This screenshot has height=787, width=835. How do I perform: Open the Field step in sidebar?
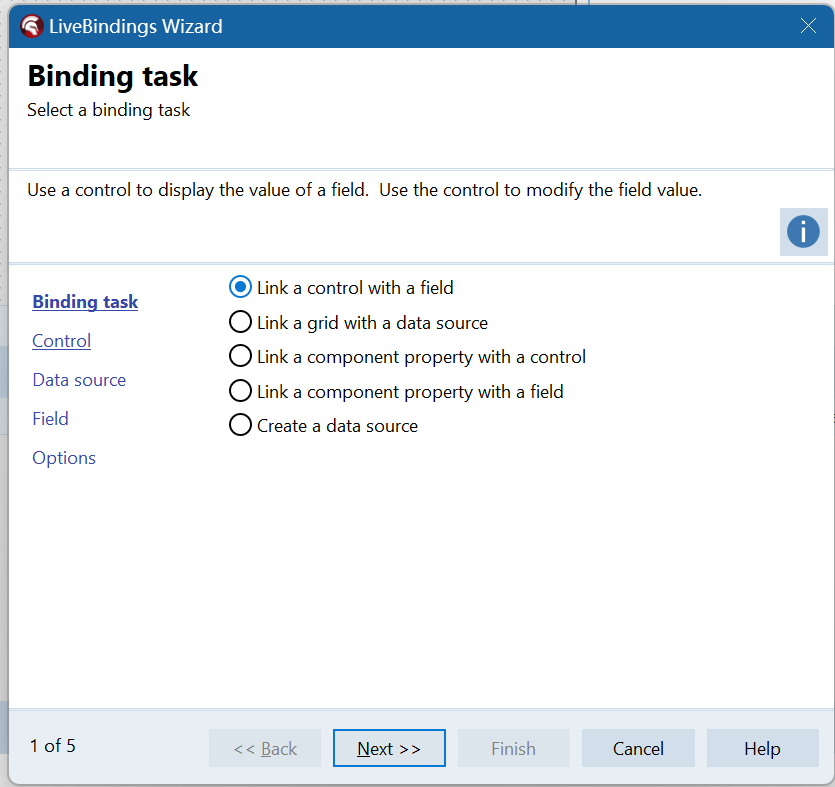[50, 419]
